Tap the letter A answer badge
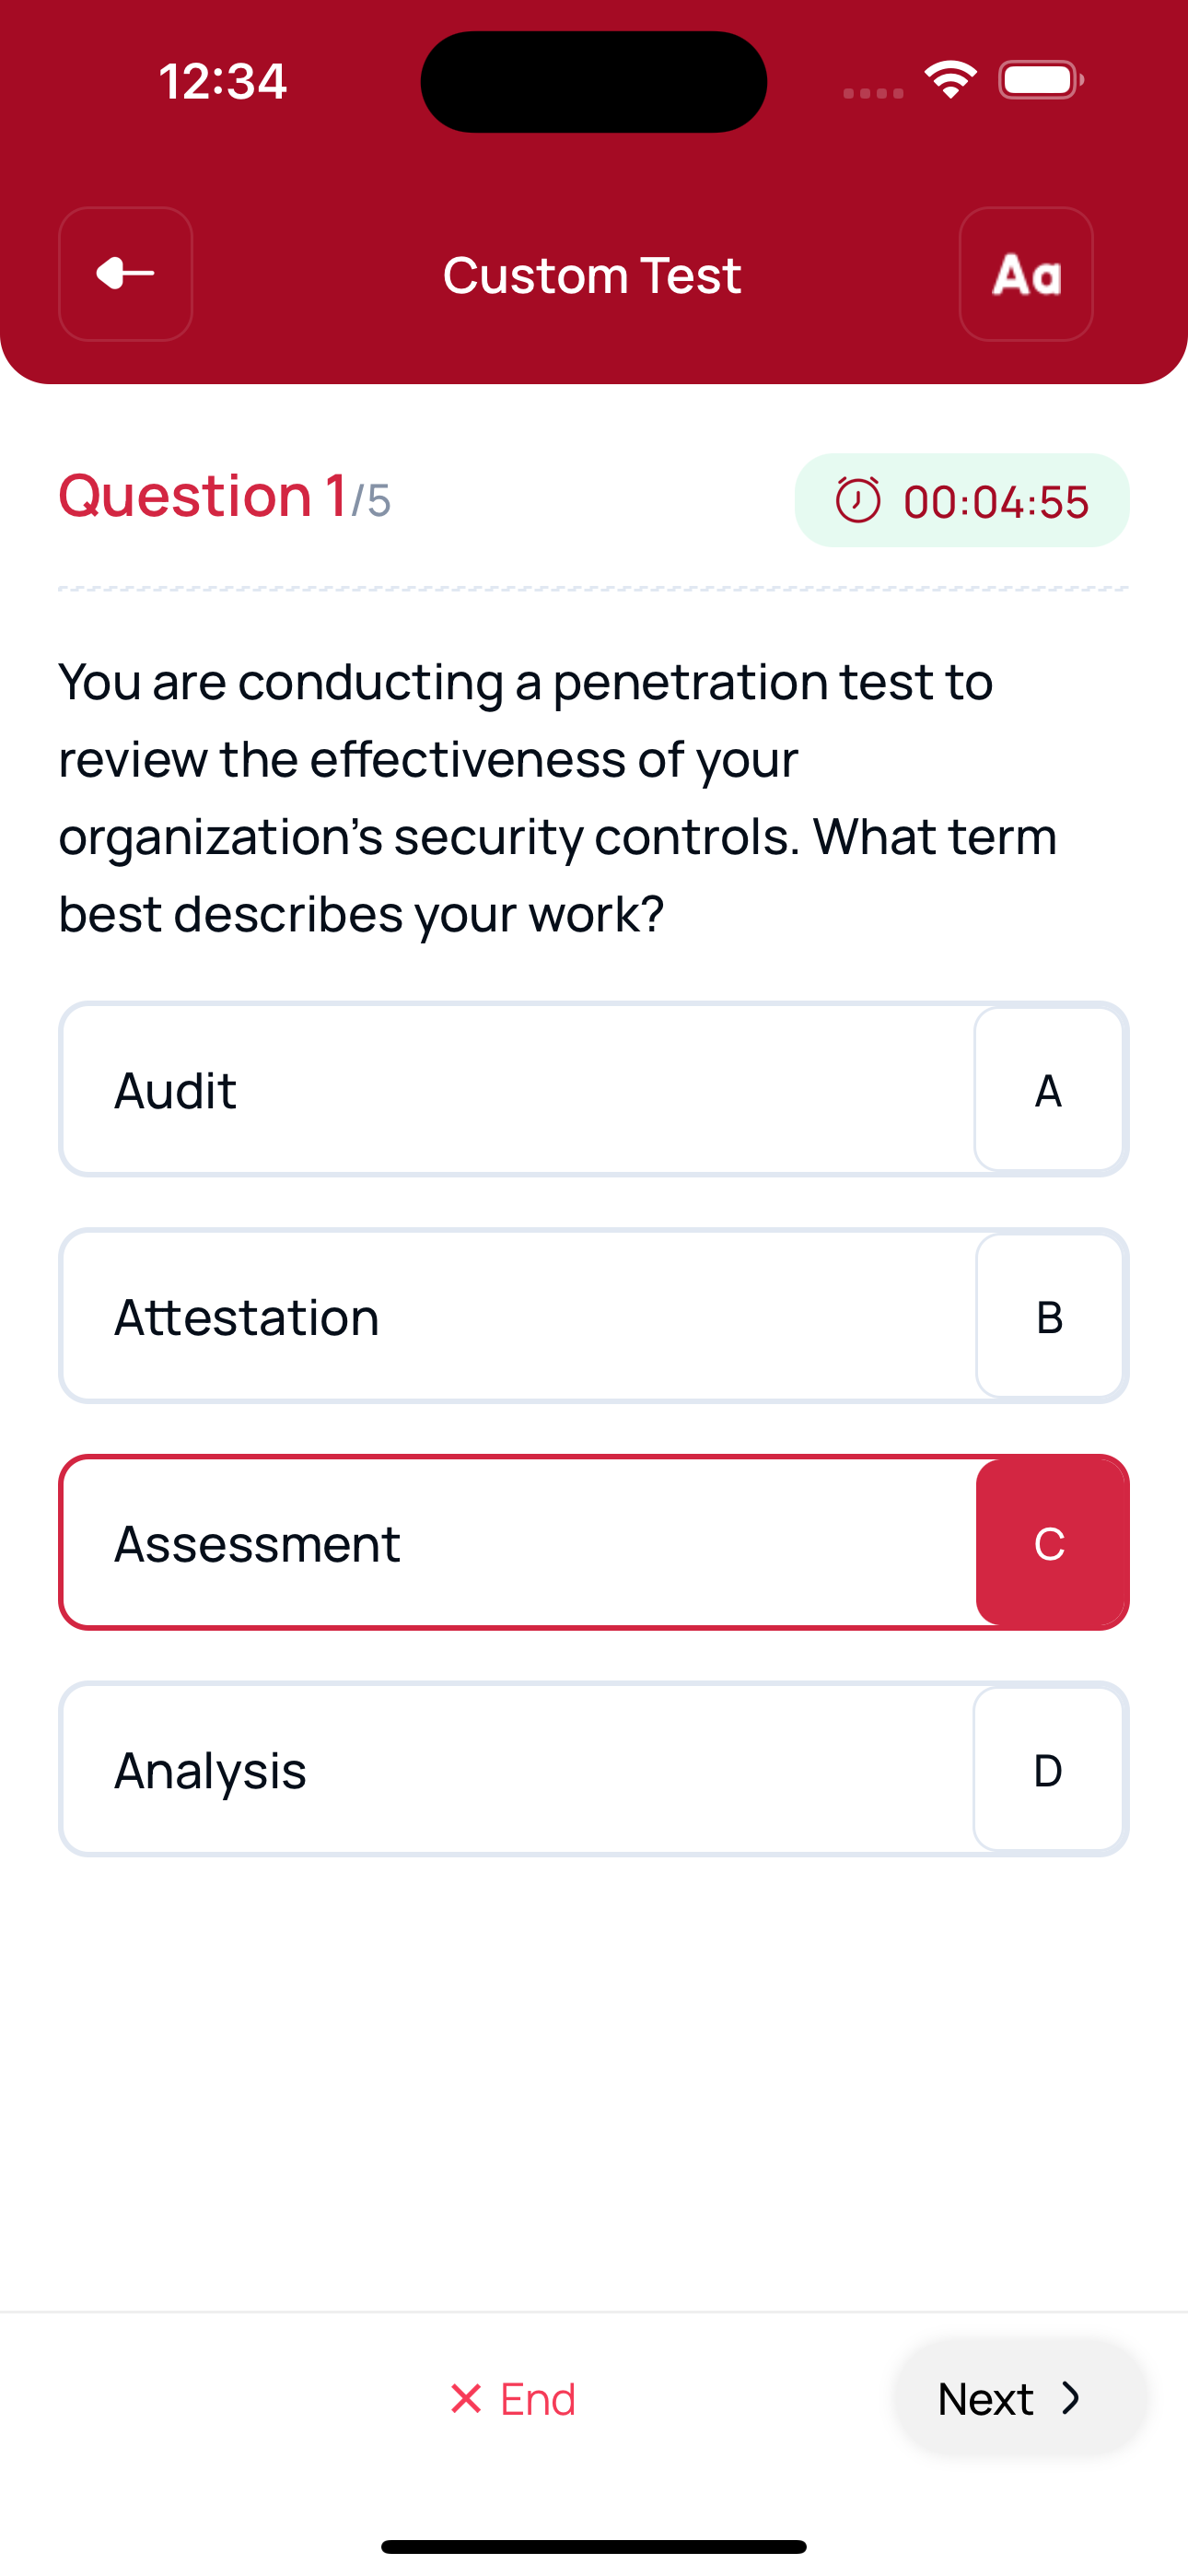 tap(1048, 1089)
